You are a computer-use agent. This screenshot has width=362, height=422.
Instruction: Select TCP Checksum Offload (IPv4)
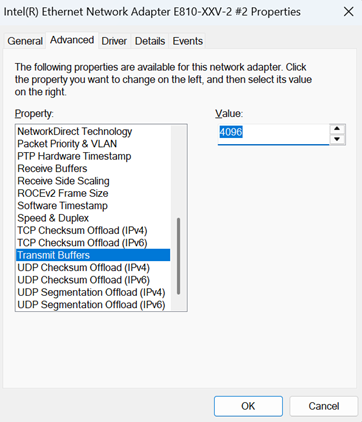(93, 230)
